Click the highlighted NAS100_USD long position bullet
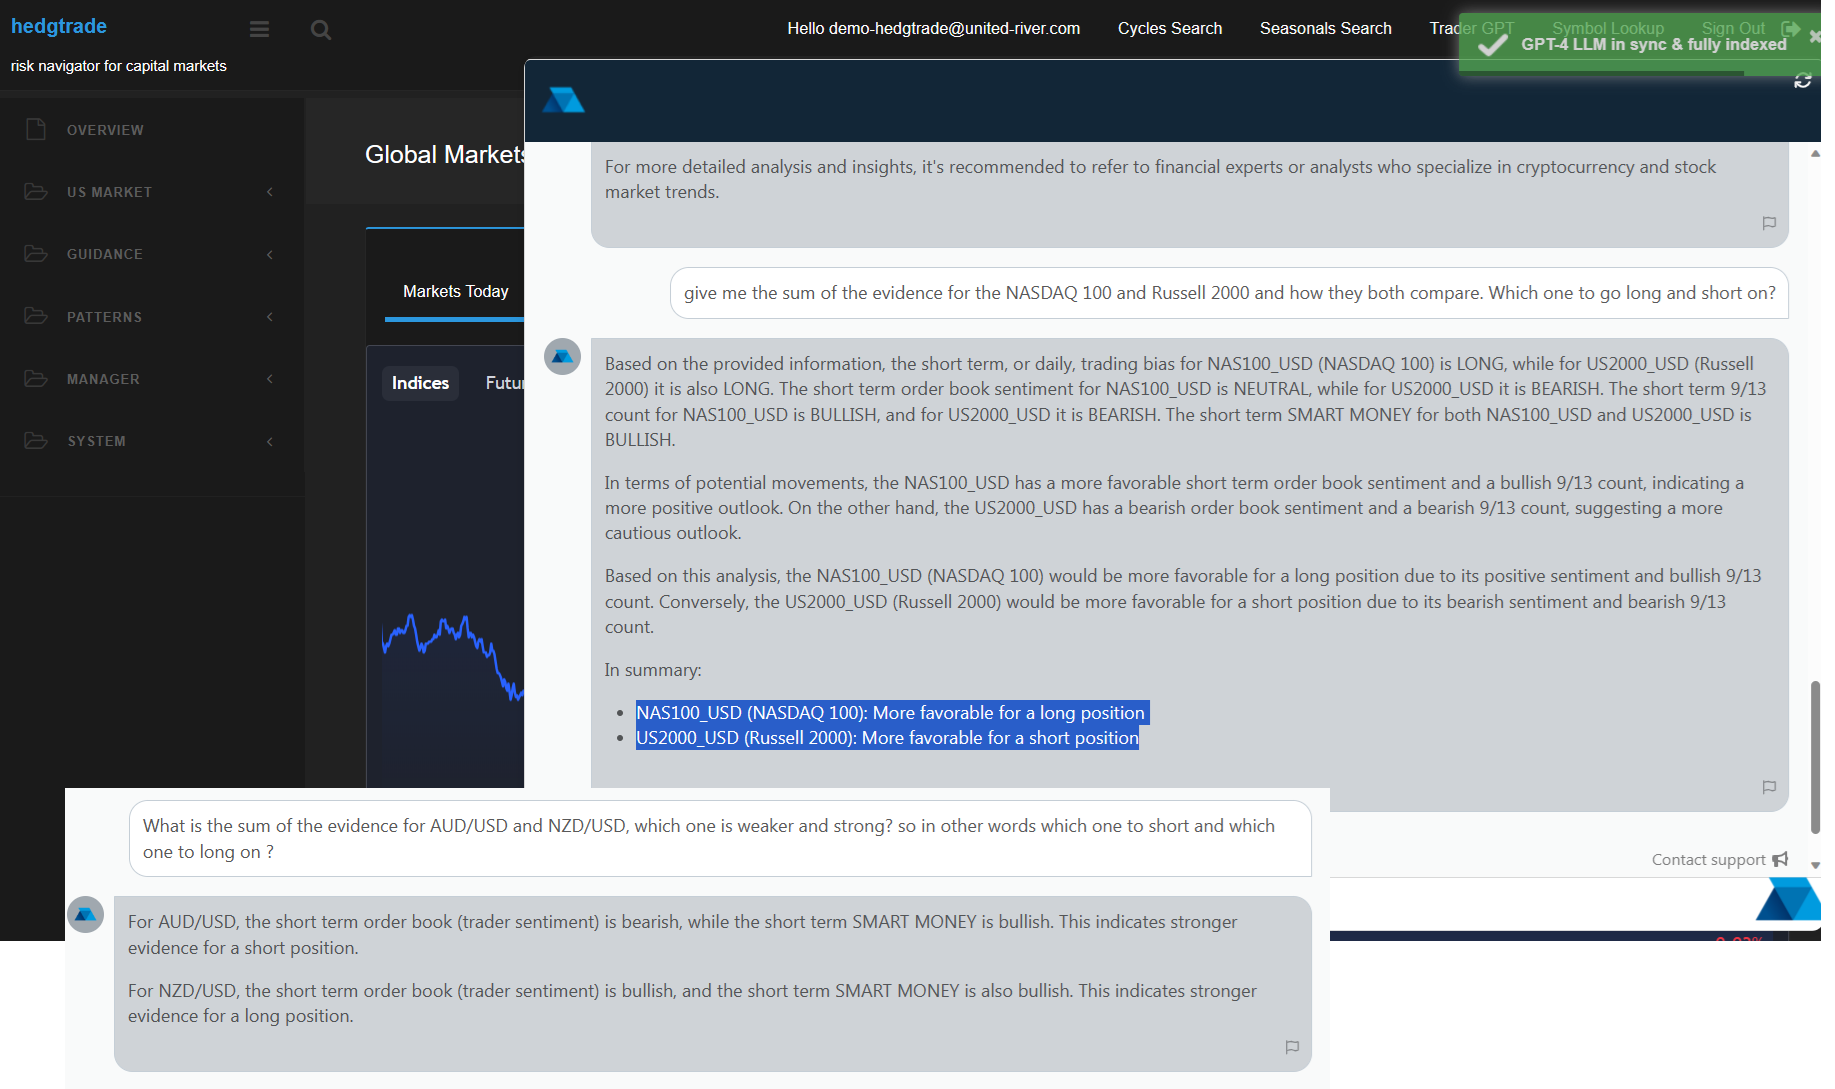This screenshot has height=1089, width=1835. pyautogui.click(x=892, y=713)
